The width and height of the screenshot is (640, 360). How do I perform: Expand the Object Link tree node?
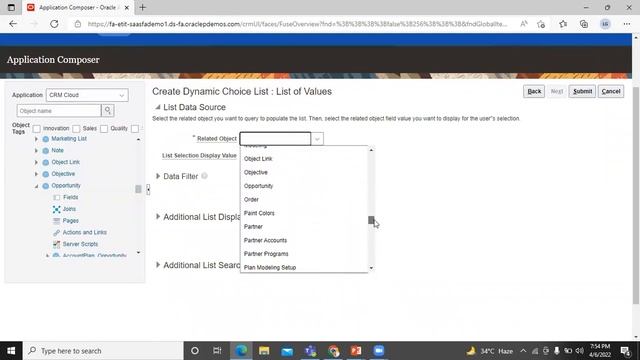(36, 162)
